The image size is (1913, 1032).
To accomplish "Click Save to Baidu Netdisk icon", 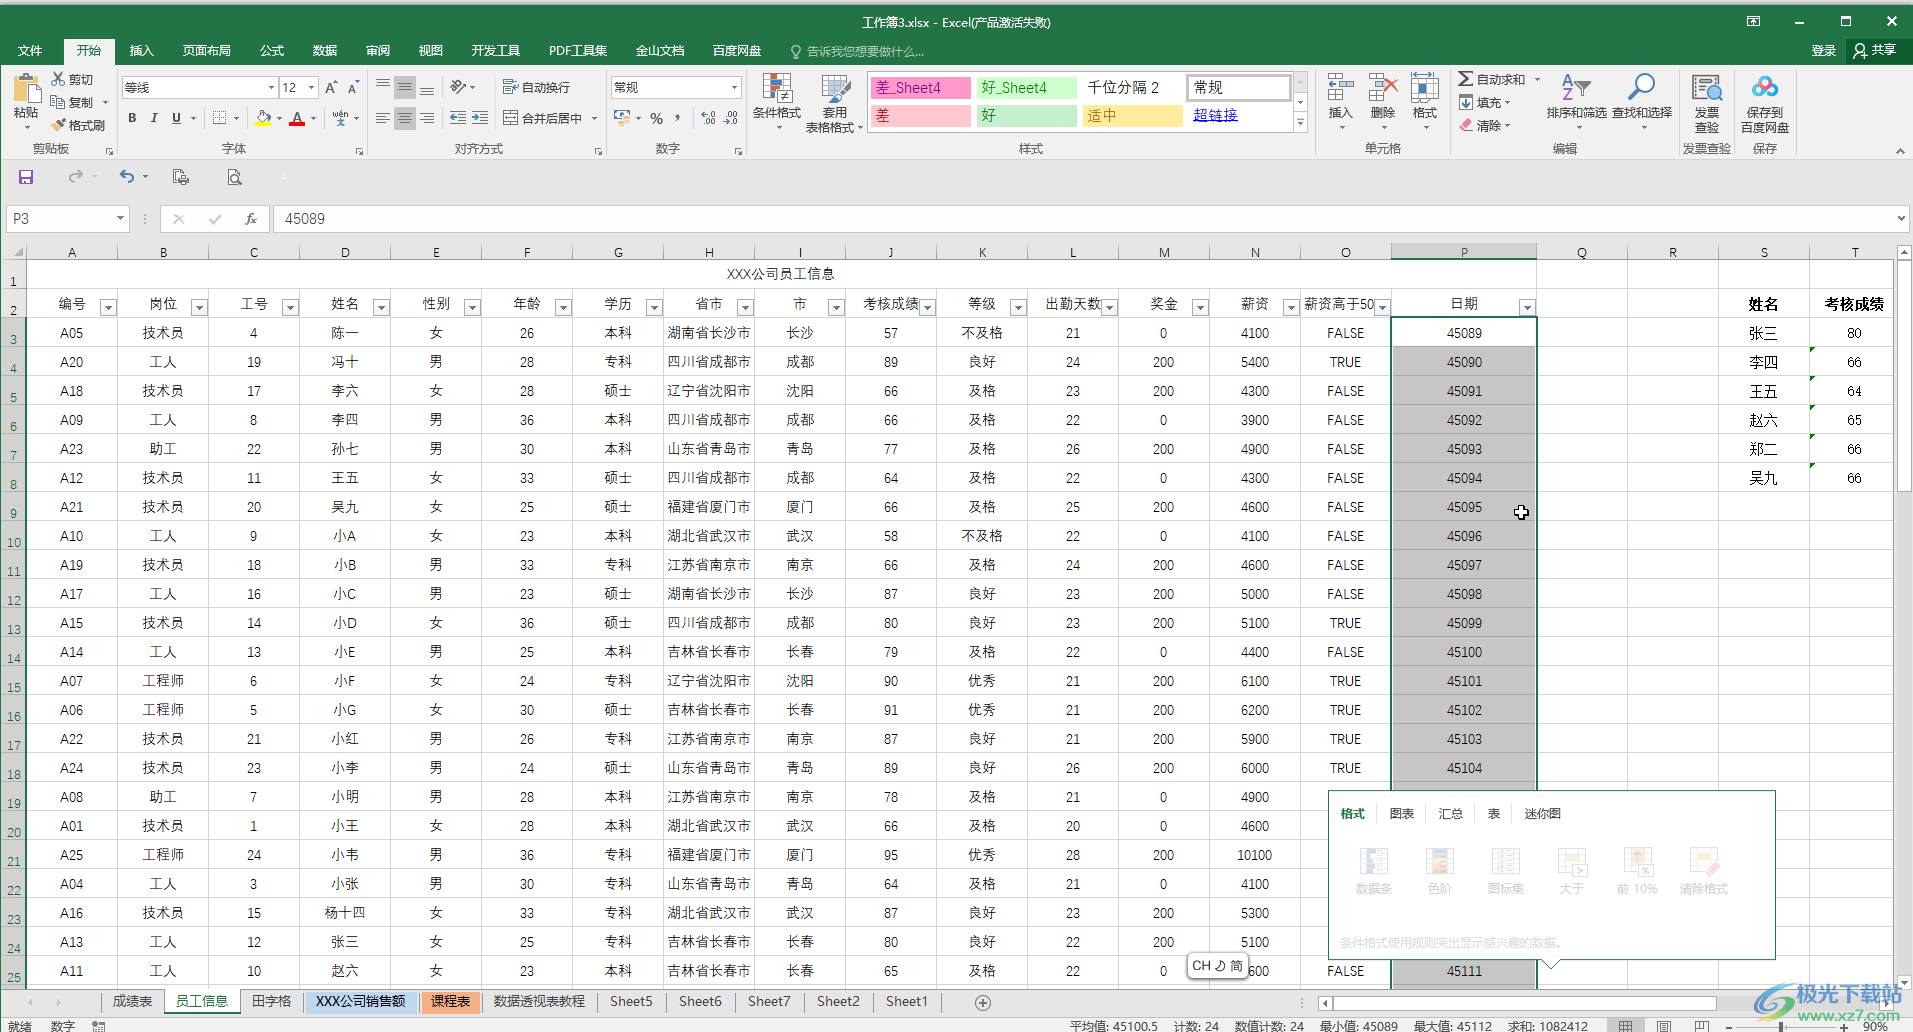I will pos(1765,88).
